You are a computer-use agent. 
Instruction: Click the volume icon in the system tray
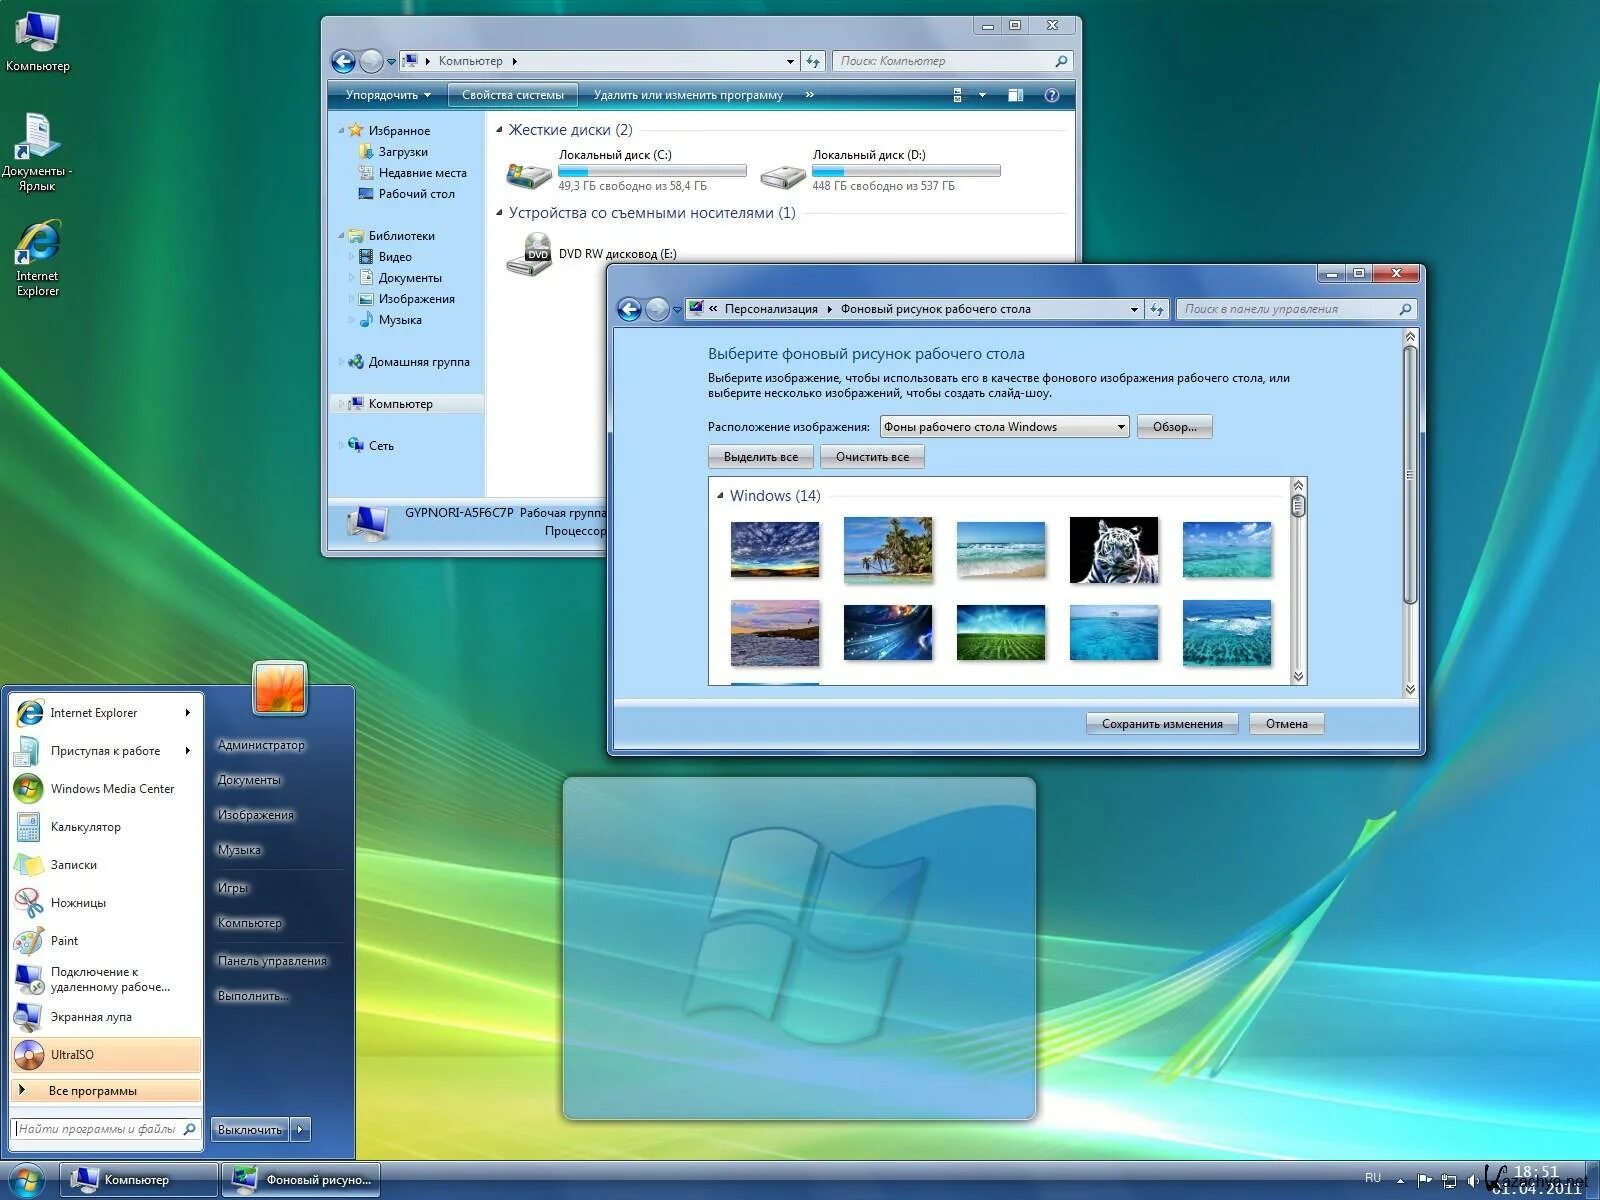1472,1181
